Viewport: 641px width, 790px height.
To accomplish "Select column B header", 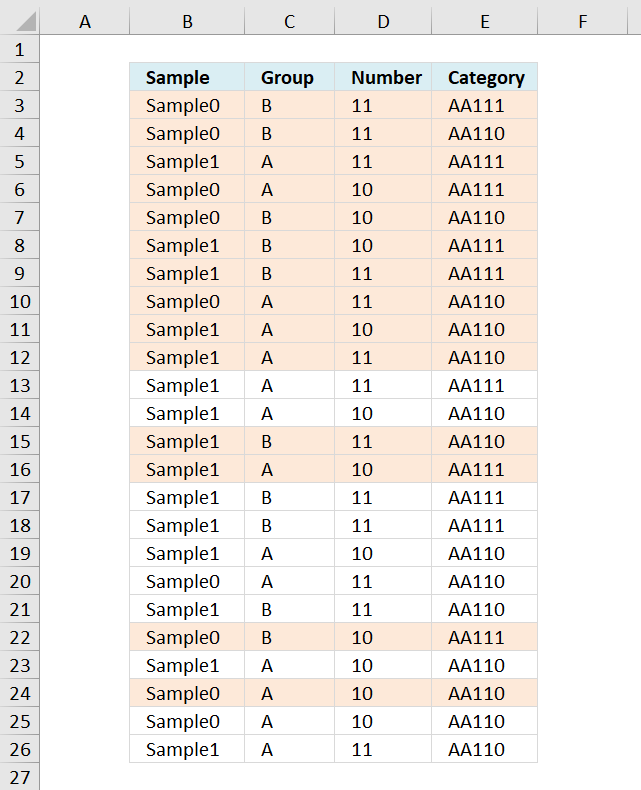I will pos(187,21).
